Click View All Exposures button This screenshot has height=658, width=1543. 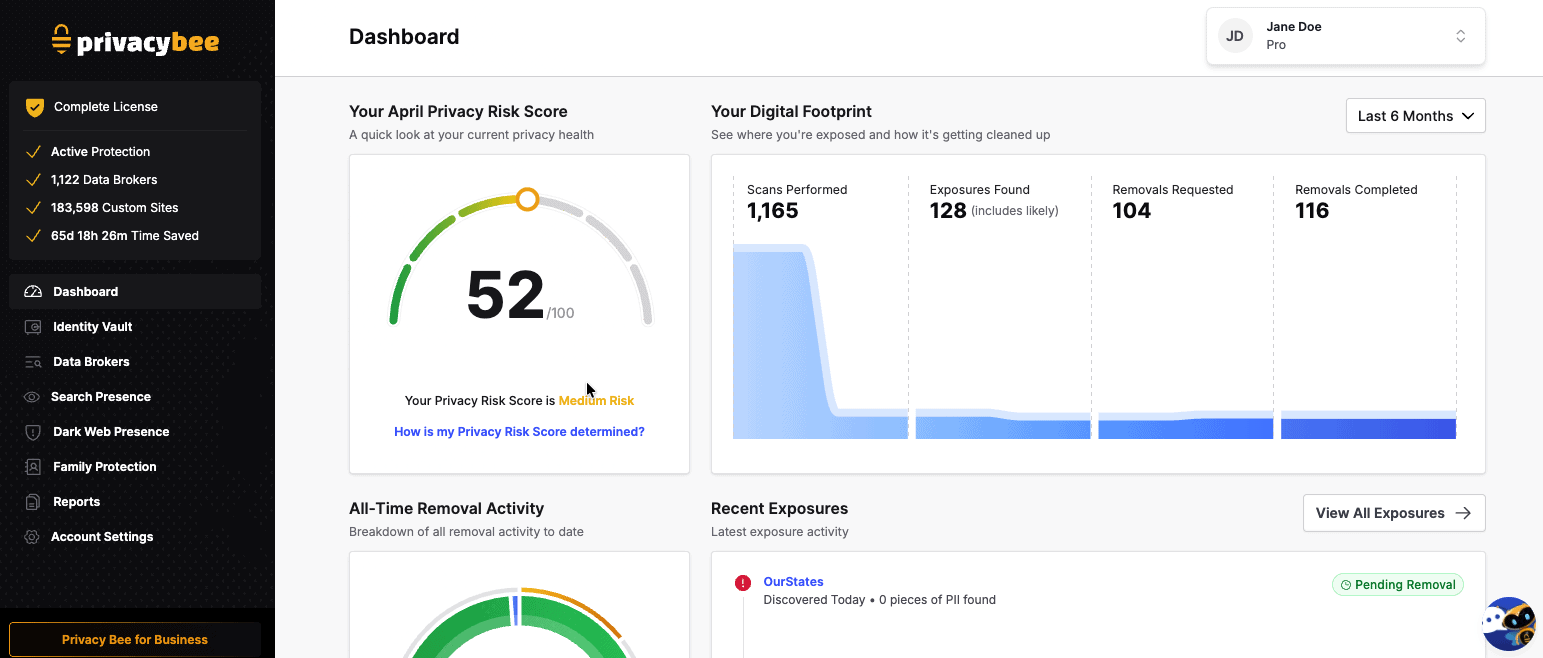pos(1394,513)
